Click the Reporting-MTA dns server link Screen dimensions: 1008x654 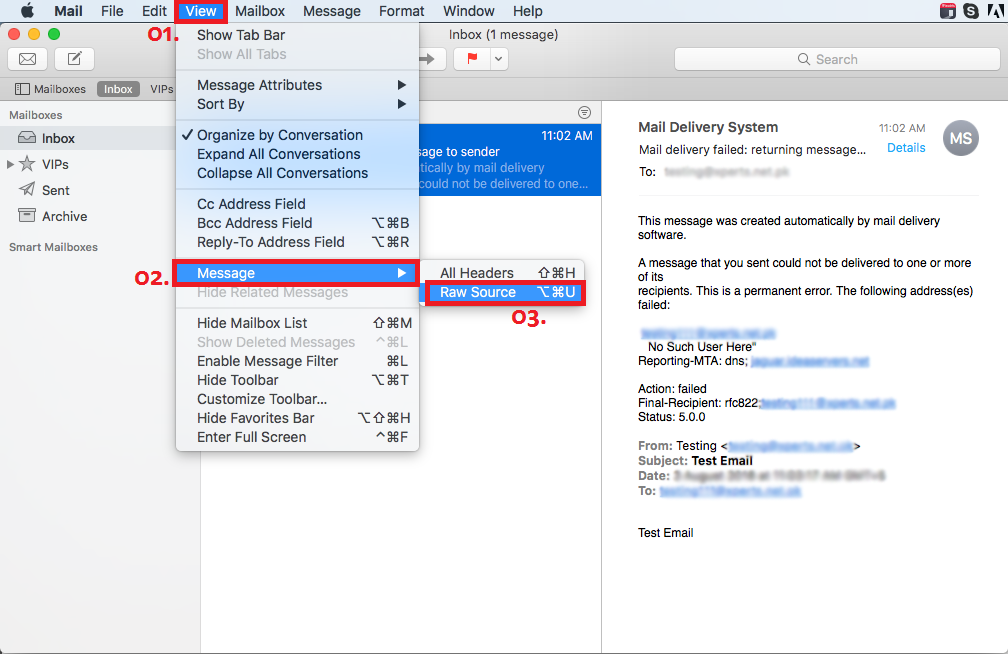809,361
